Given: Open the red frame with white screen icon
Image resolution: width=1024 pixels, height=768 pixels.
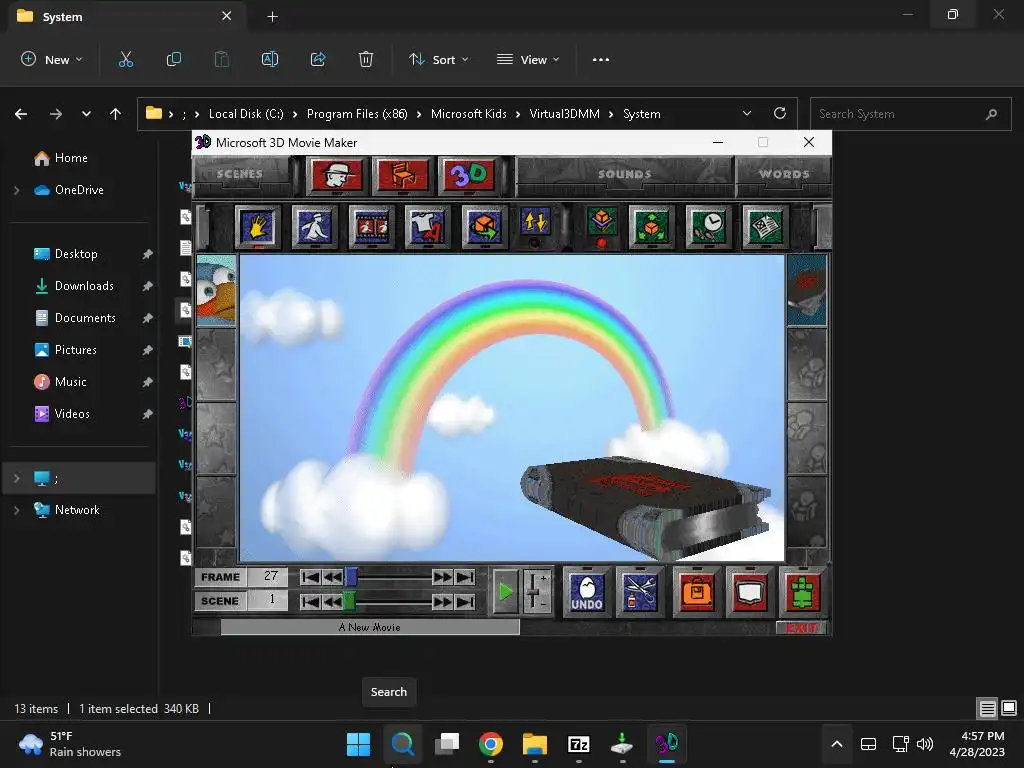Looking at the screenshot, I should (750, 592).
